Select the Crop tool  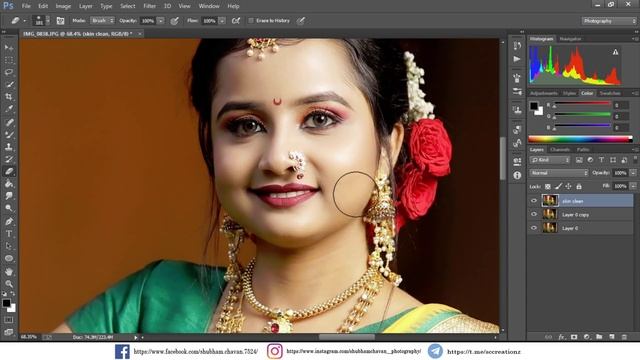(9, 97)
